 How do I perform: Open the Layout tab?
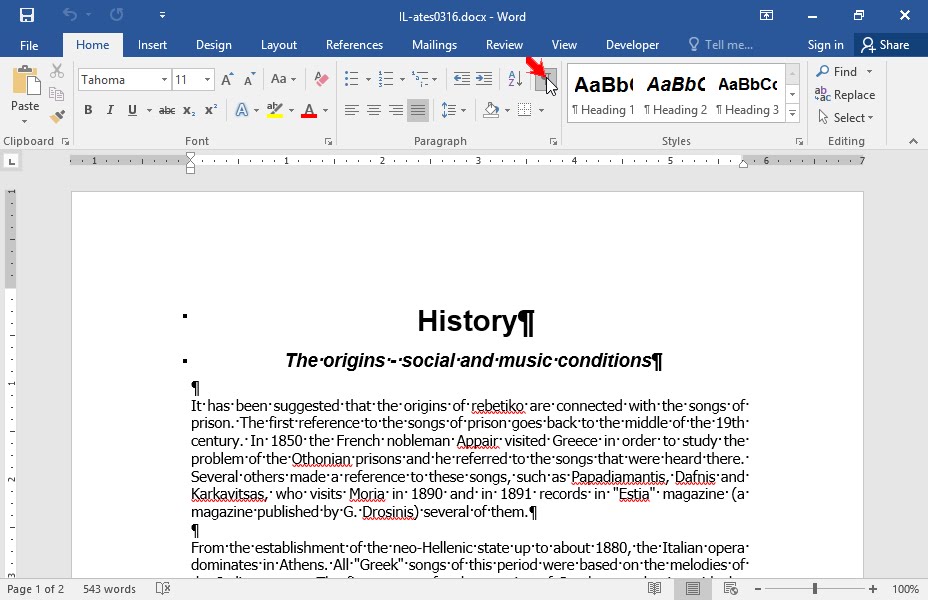[279, 45]
